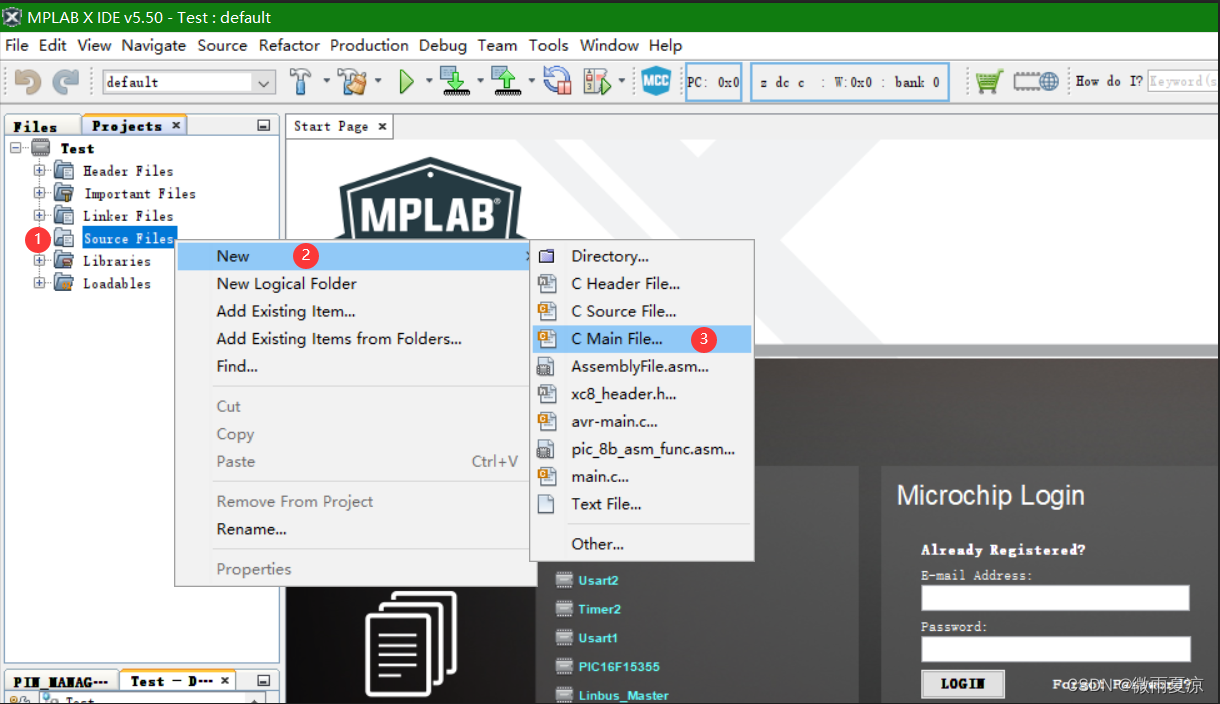Click the Build Project hammer icon

point(301,82)
